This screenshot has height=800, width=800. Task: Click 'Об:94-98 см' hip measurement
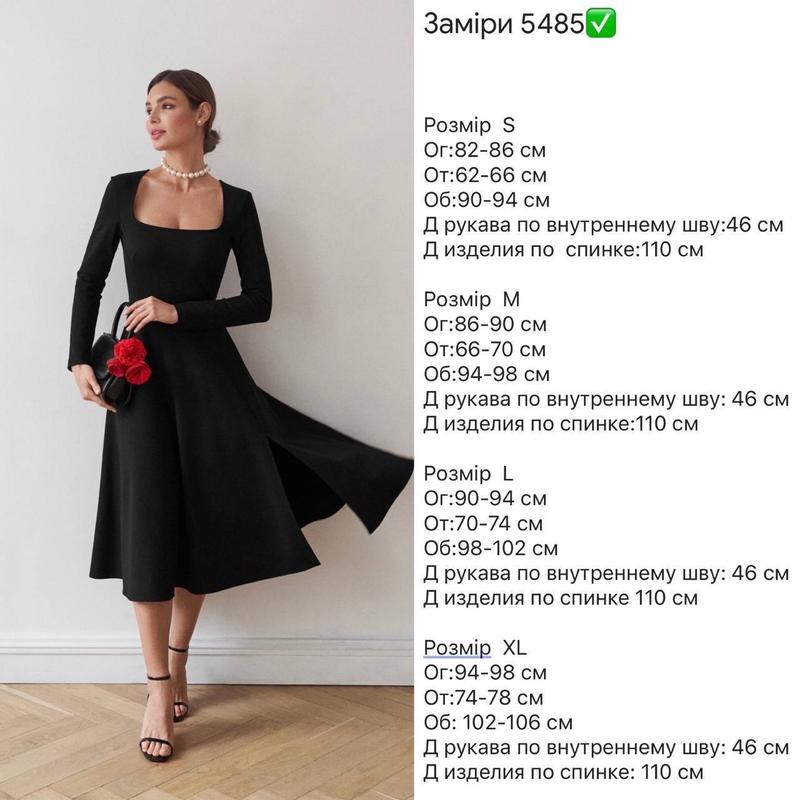pos(487,374)
